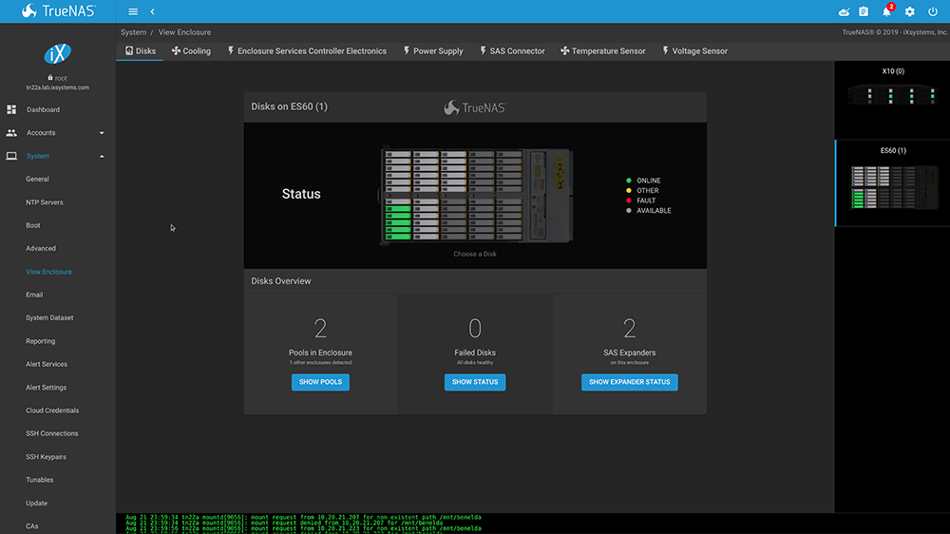
Task: Click View Enclosure breadcrumb text
Action: pos(185,32)
